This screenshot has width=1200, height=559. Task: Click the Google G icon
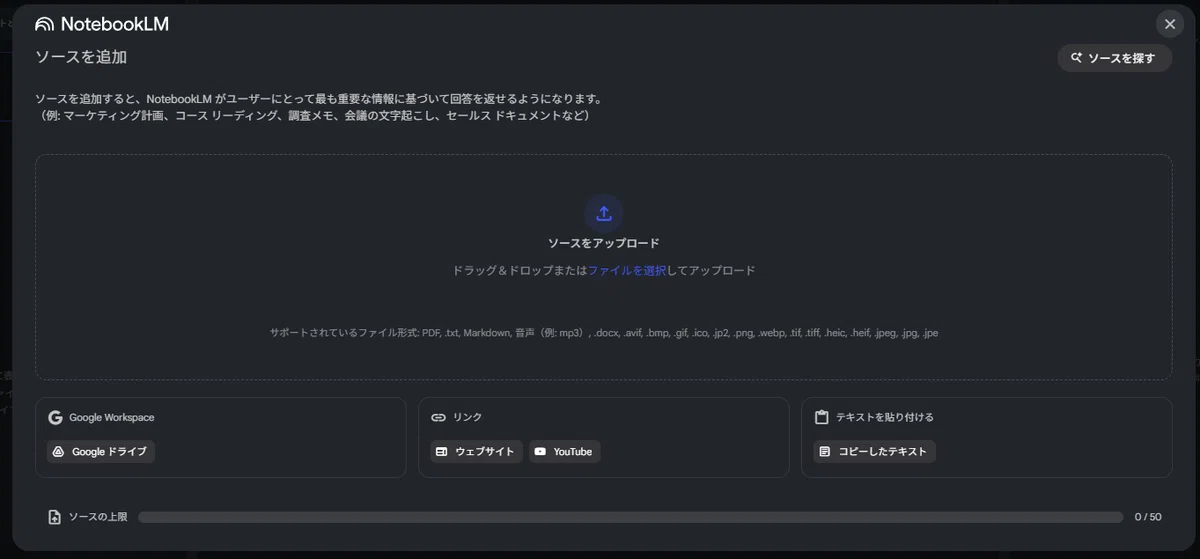(55, 418)
